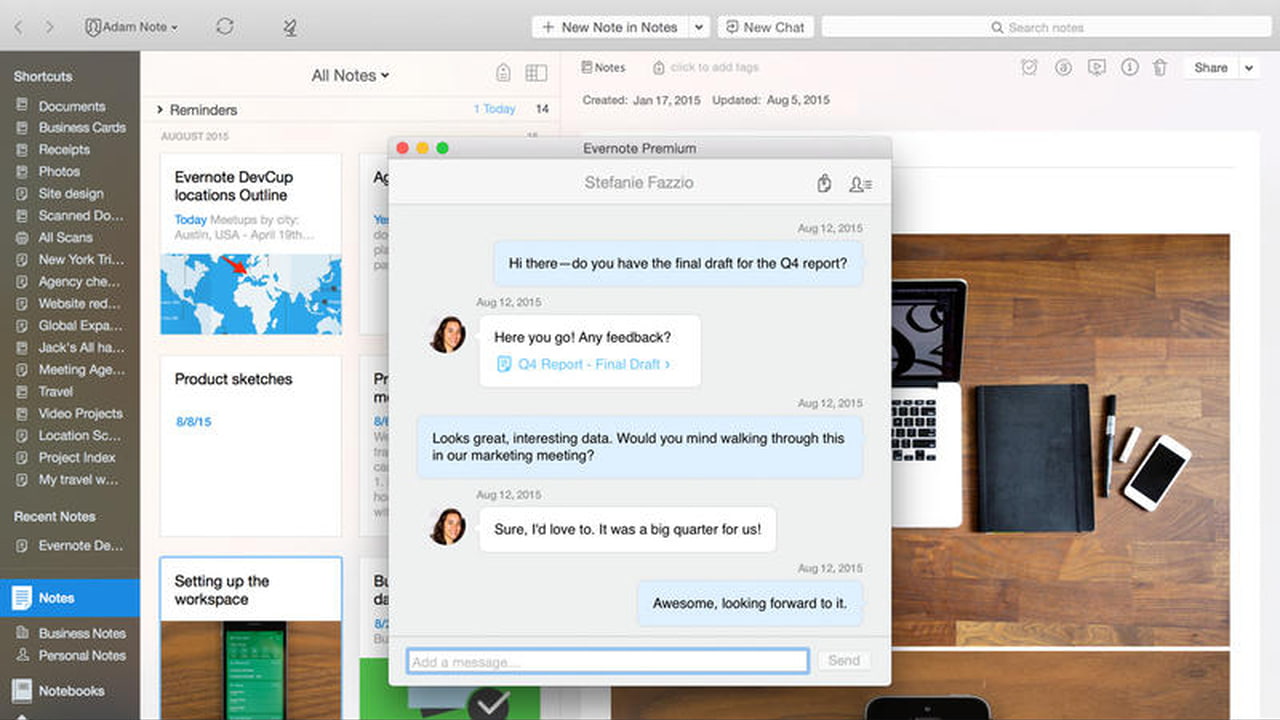Click the desk photo in the note
1280x720 pixels.
tap(1060, 440)
